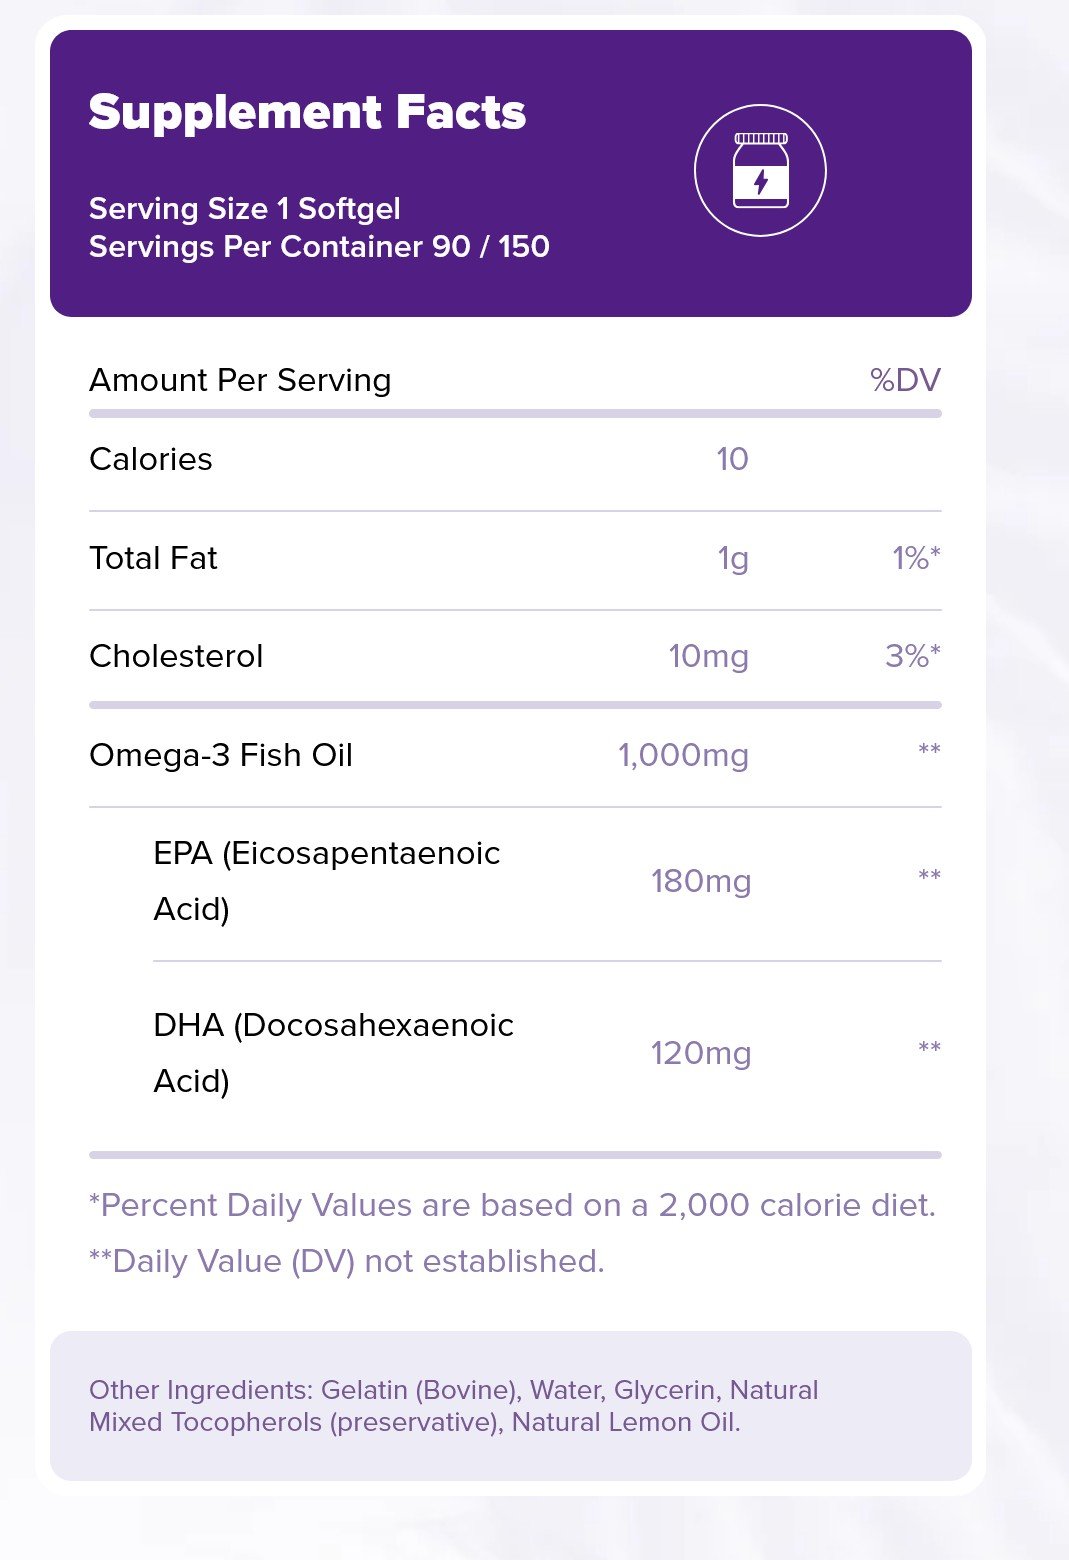Click the EPA 180mg amount
The width and height of the screenshot is (1069, 1560).
point(700,882)
